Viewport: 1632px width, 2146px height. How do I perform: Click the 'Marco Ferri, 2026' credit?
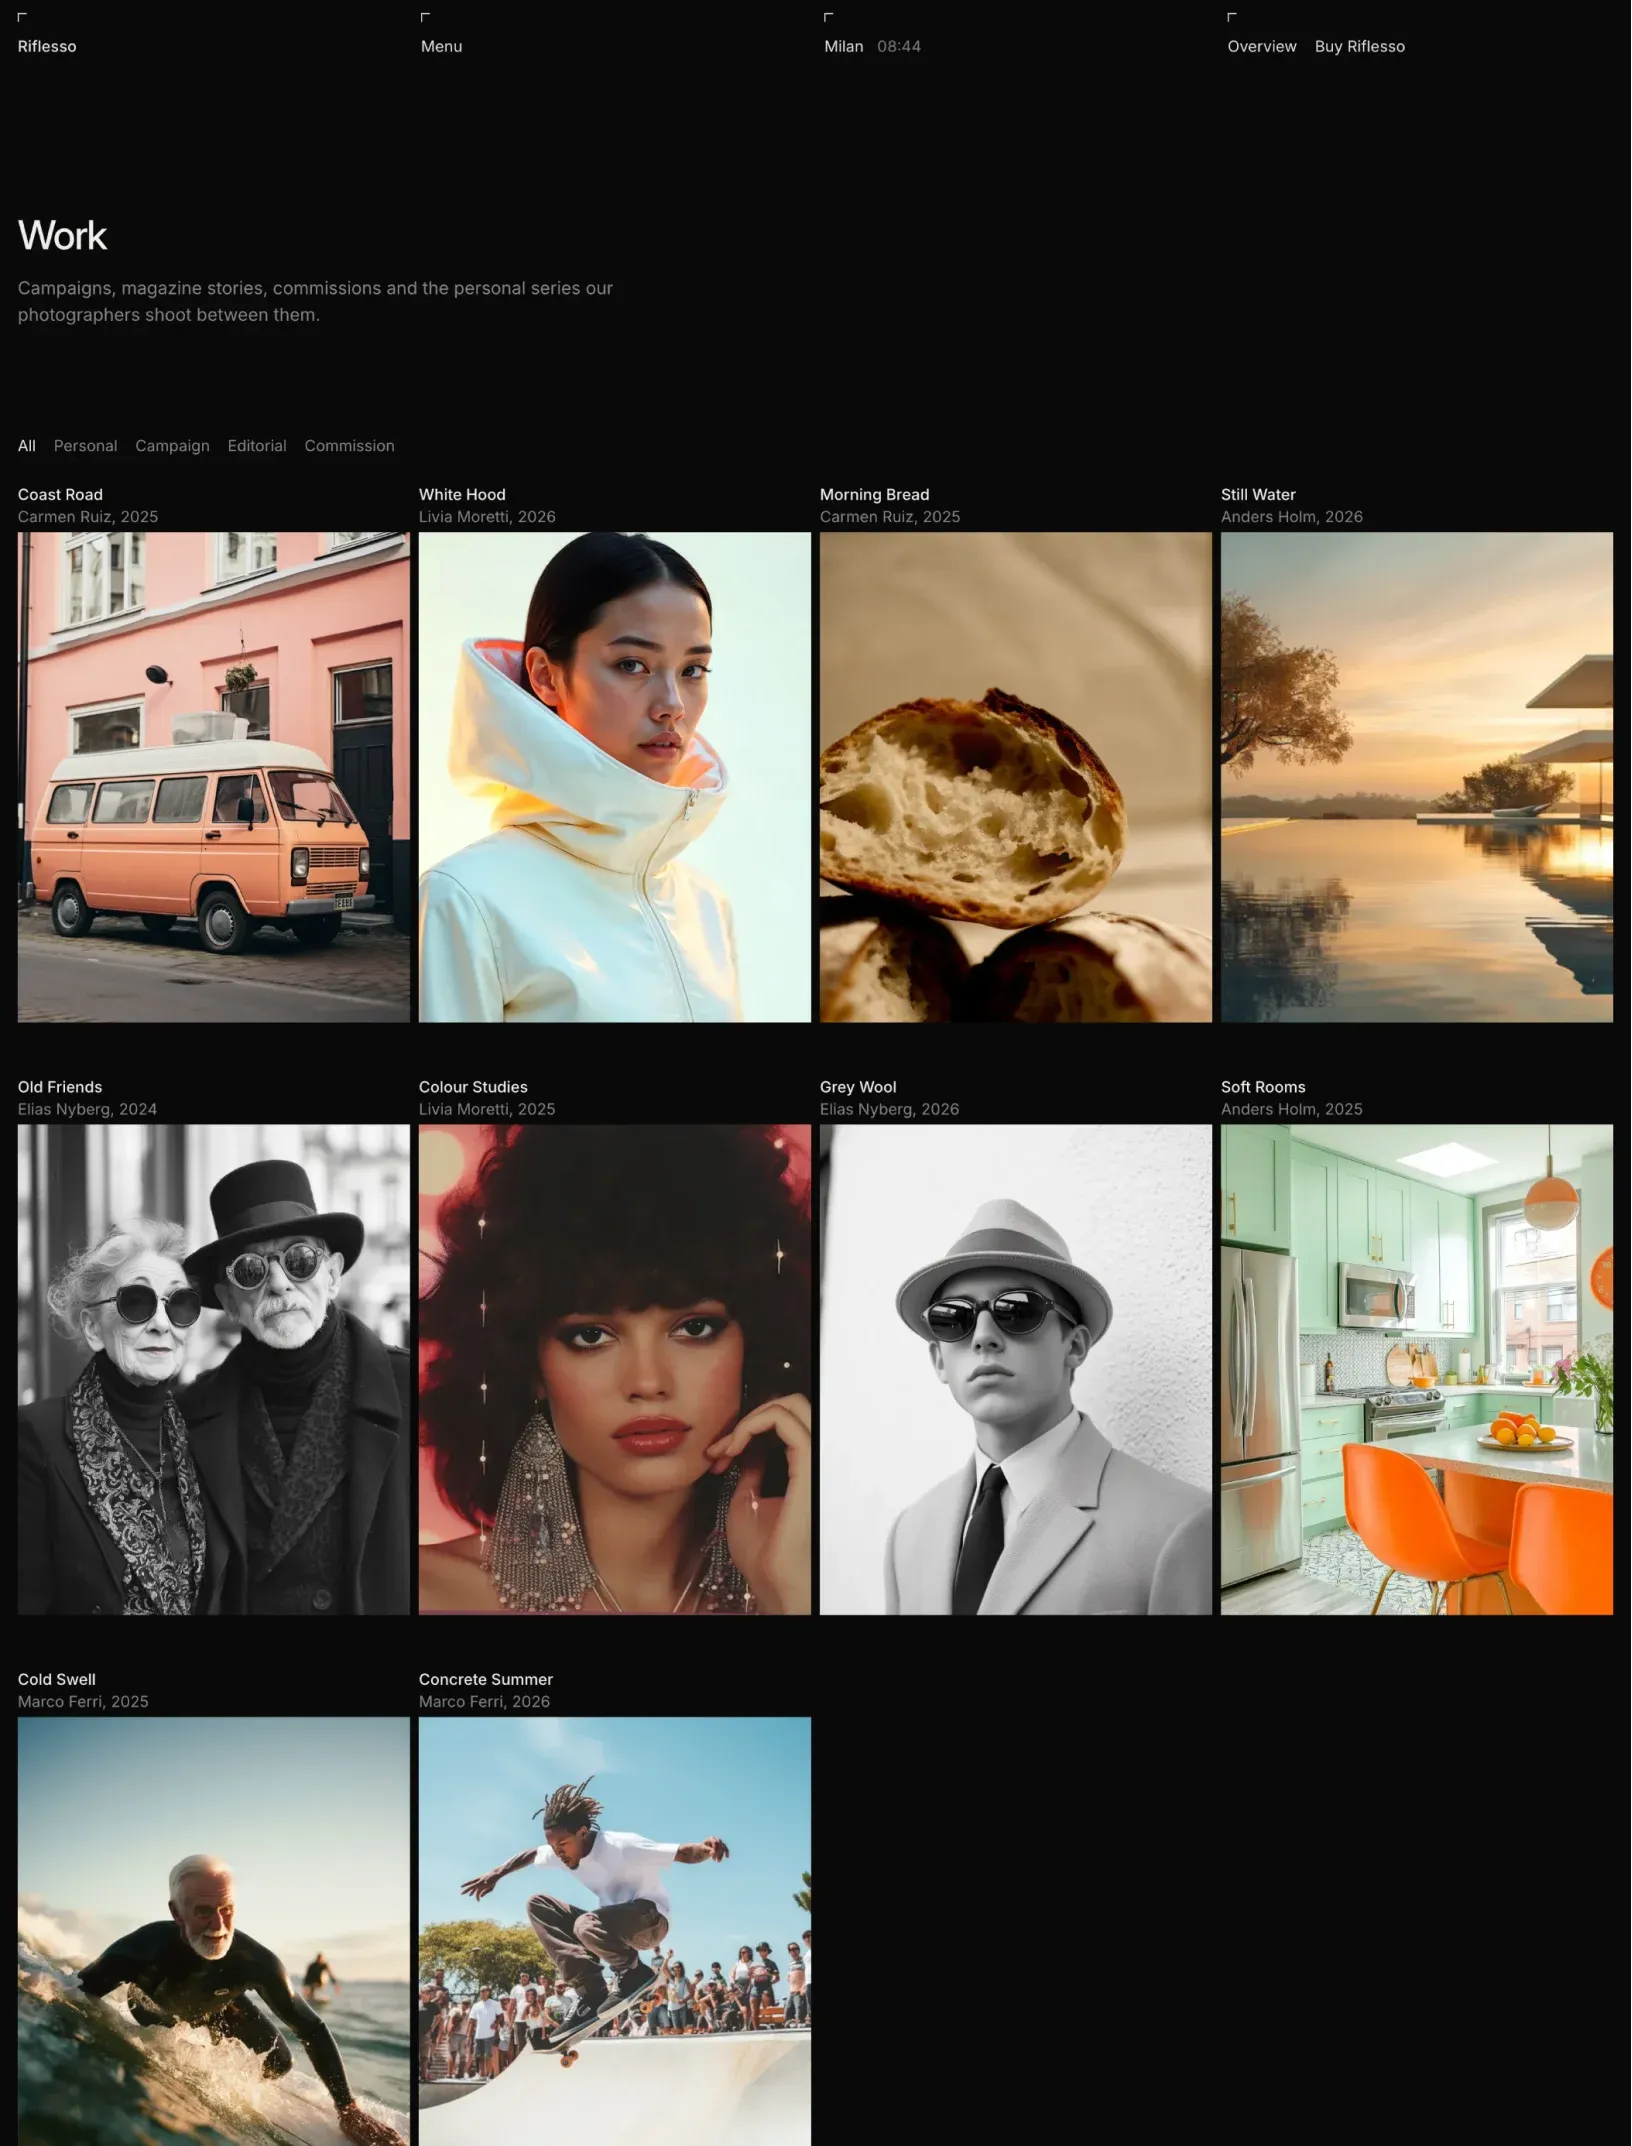pos(484,1701)
